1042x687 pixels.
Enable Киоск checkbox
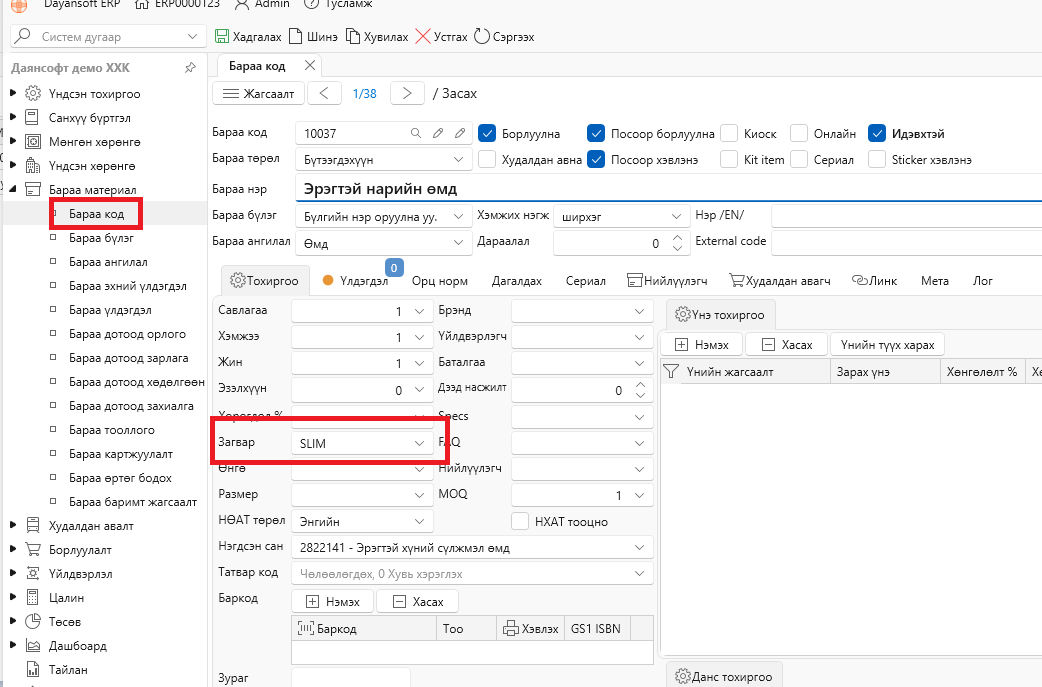coord(729,134)
